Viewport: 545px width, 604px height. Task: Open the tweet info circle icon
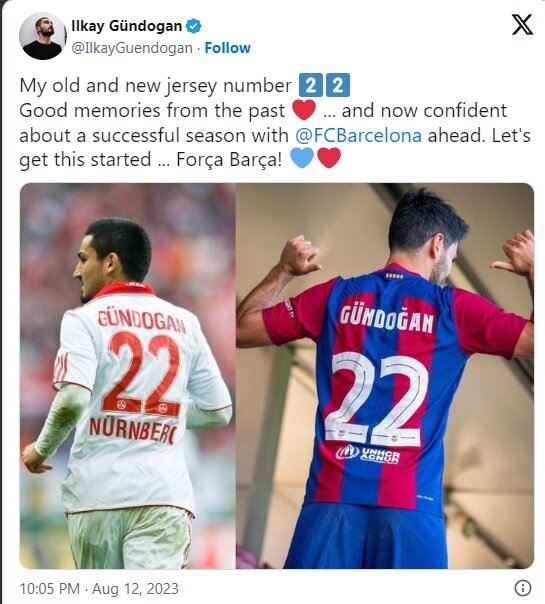coord(523,588)
